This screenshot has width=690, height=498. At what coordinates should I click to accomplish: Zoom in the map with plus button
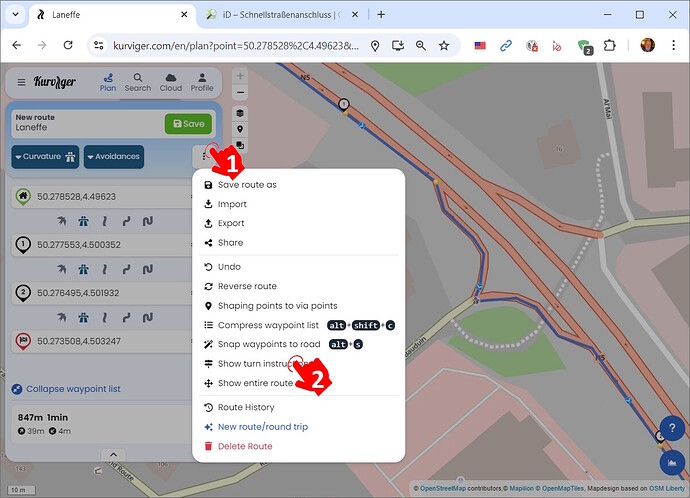pos(239,77)
